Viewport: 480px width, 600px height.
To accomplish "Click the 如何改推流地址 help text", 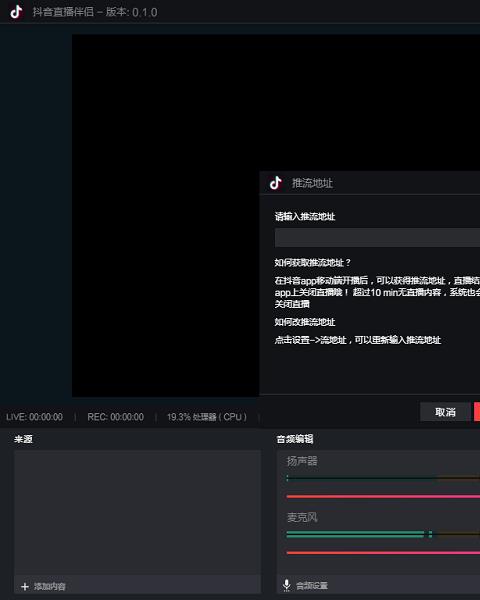I will click(x=305, y=322).
